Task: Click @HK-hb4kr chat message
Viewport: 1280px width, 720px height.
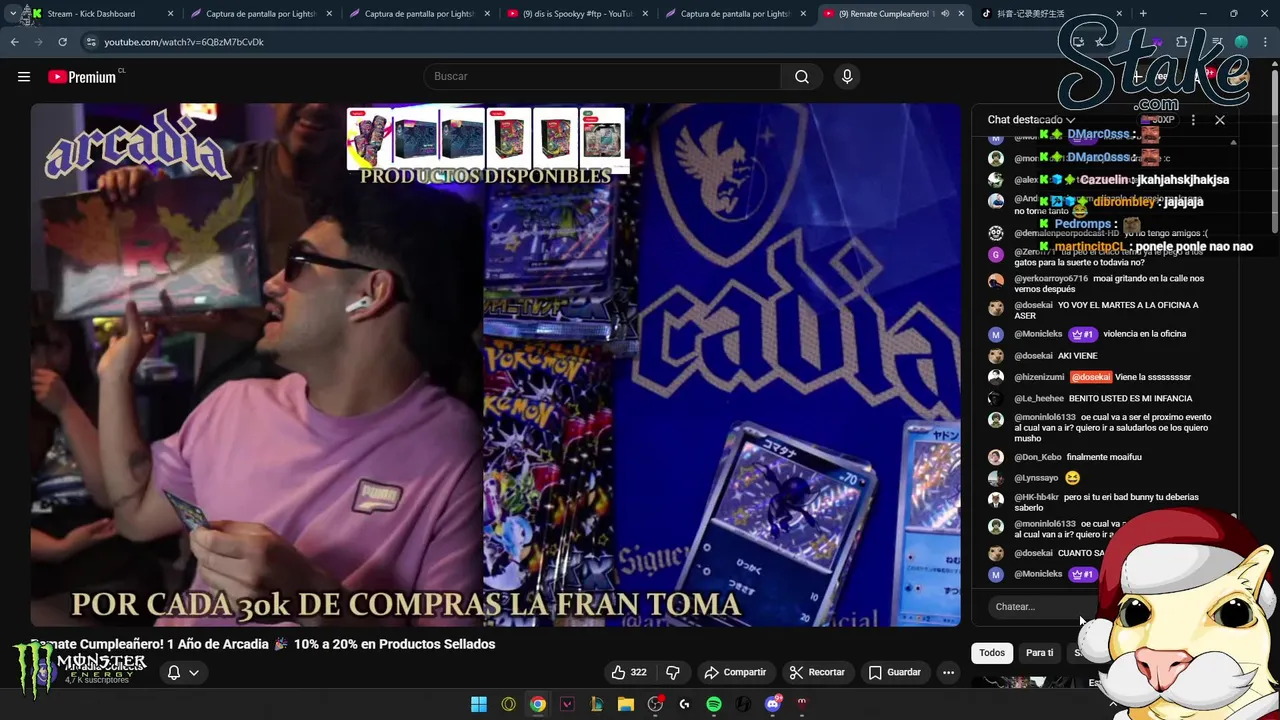Action: (1104, 502)
